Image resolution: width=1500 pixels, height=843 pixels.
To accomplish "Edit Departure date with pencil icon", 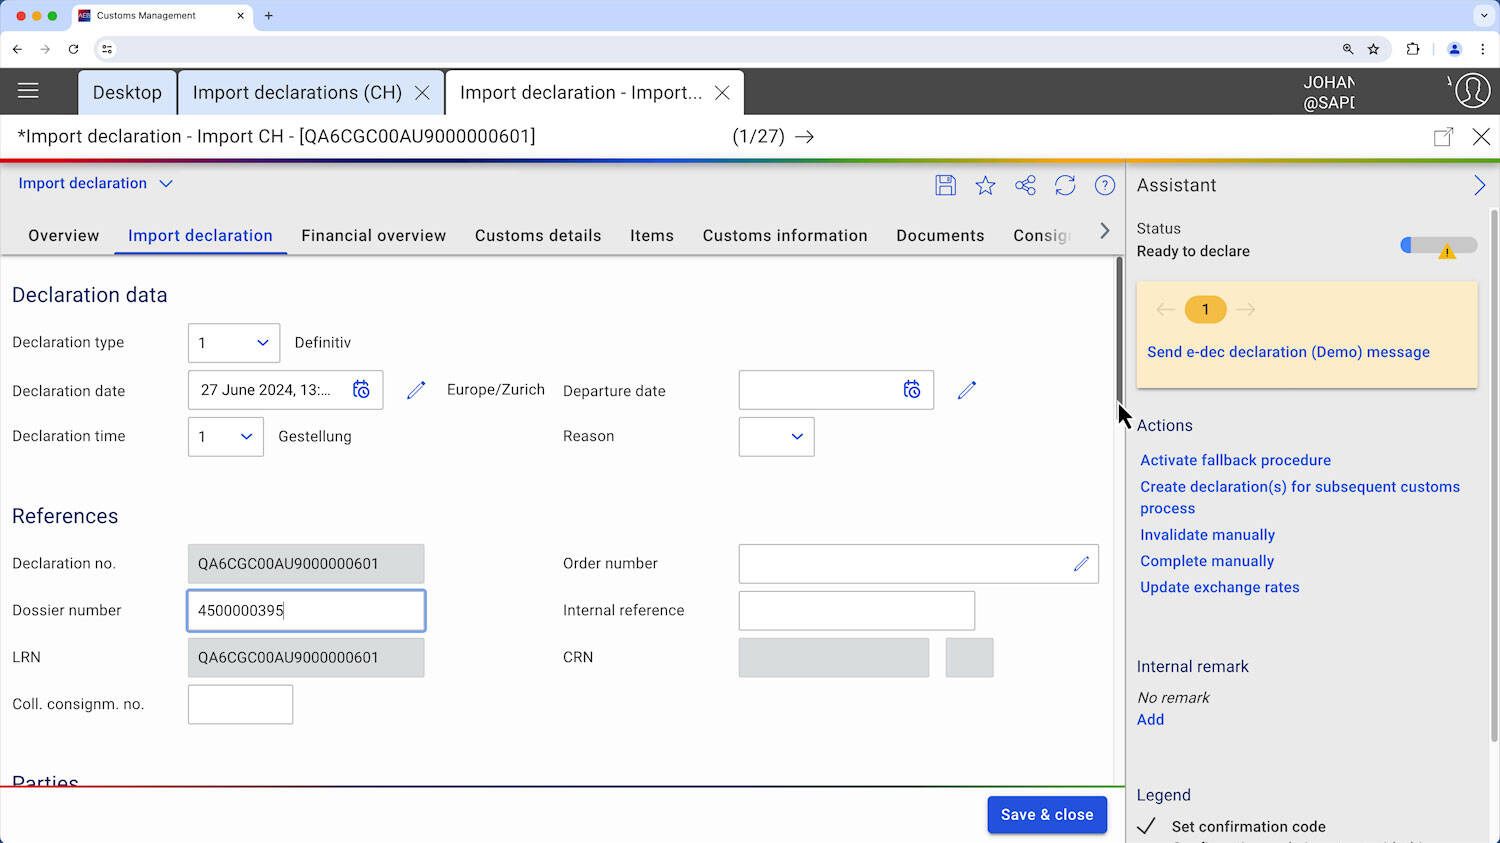I will 966,390.
